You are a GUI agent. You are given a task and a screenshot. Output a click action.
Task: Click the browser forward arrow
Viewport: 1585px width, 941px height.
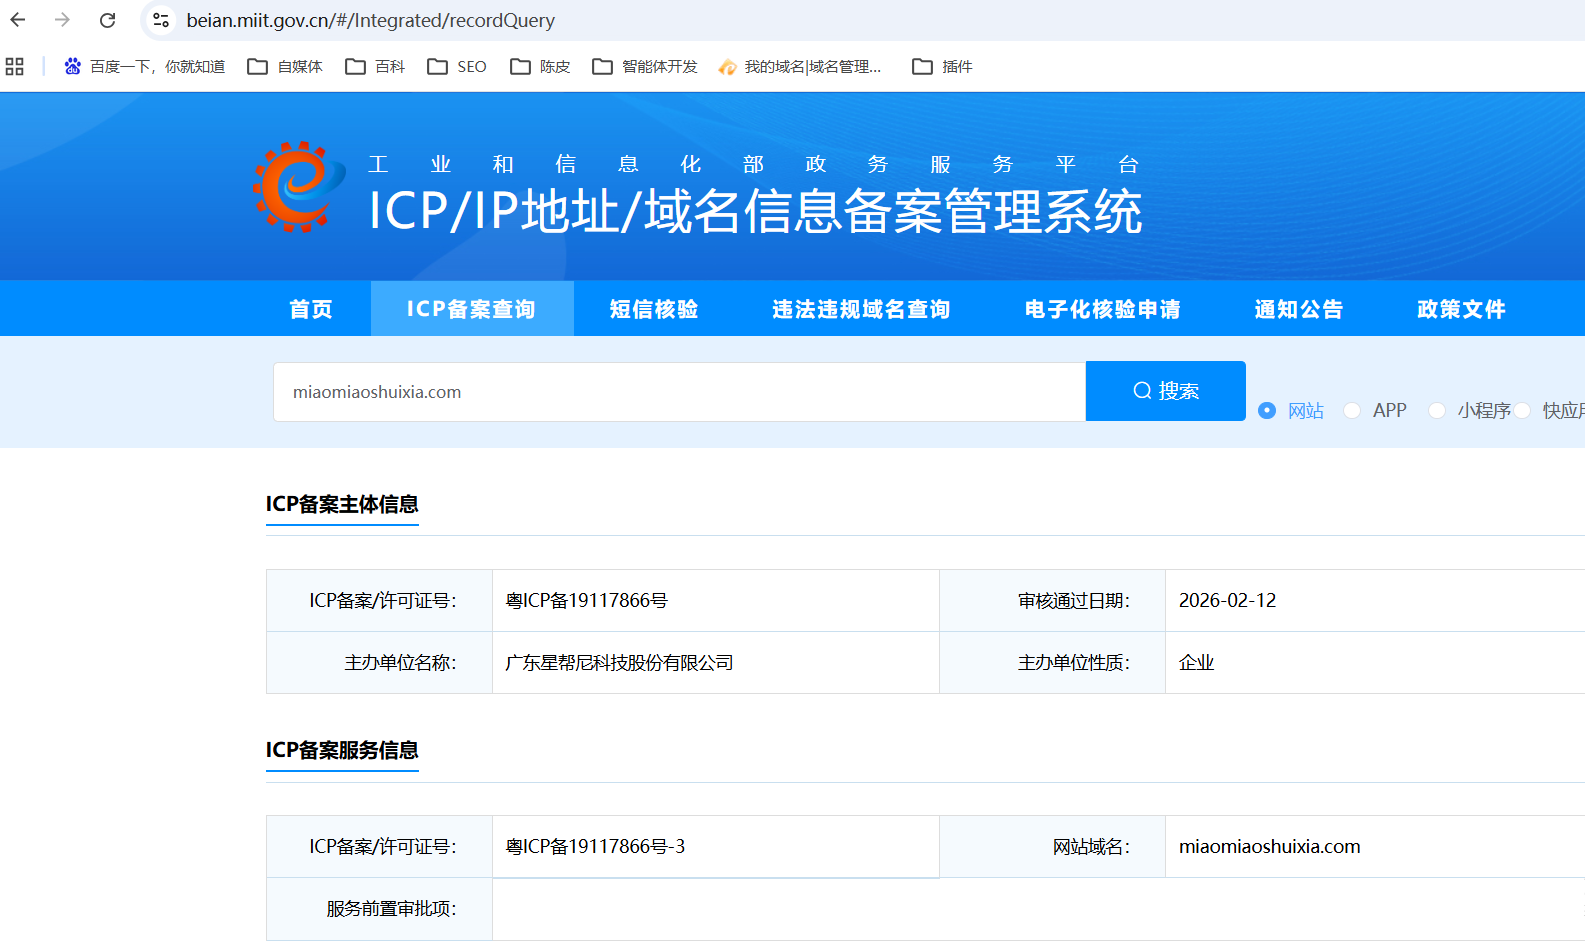coord(62,20)
